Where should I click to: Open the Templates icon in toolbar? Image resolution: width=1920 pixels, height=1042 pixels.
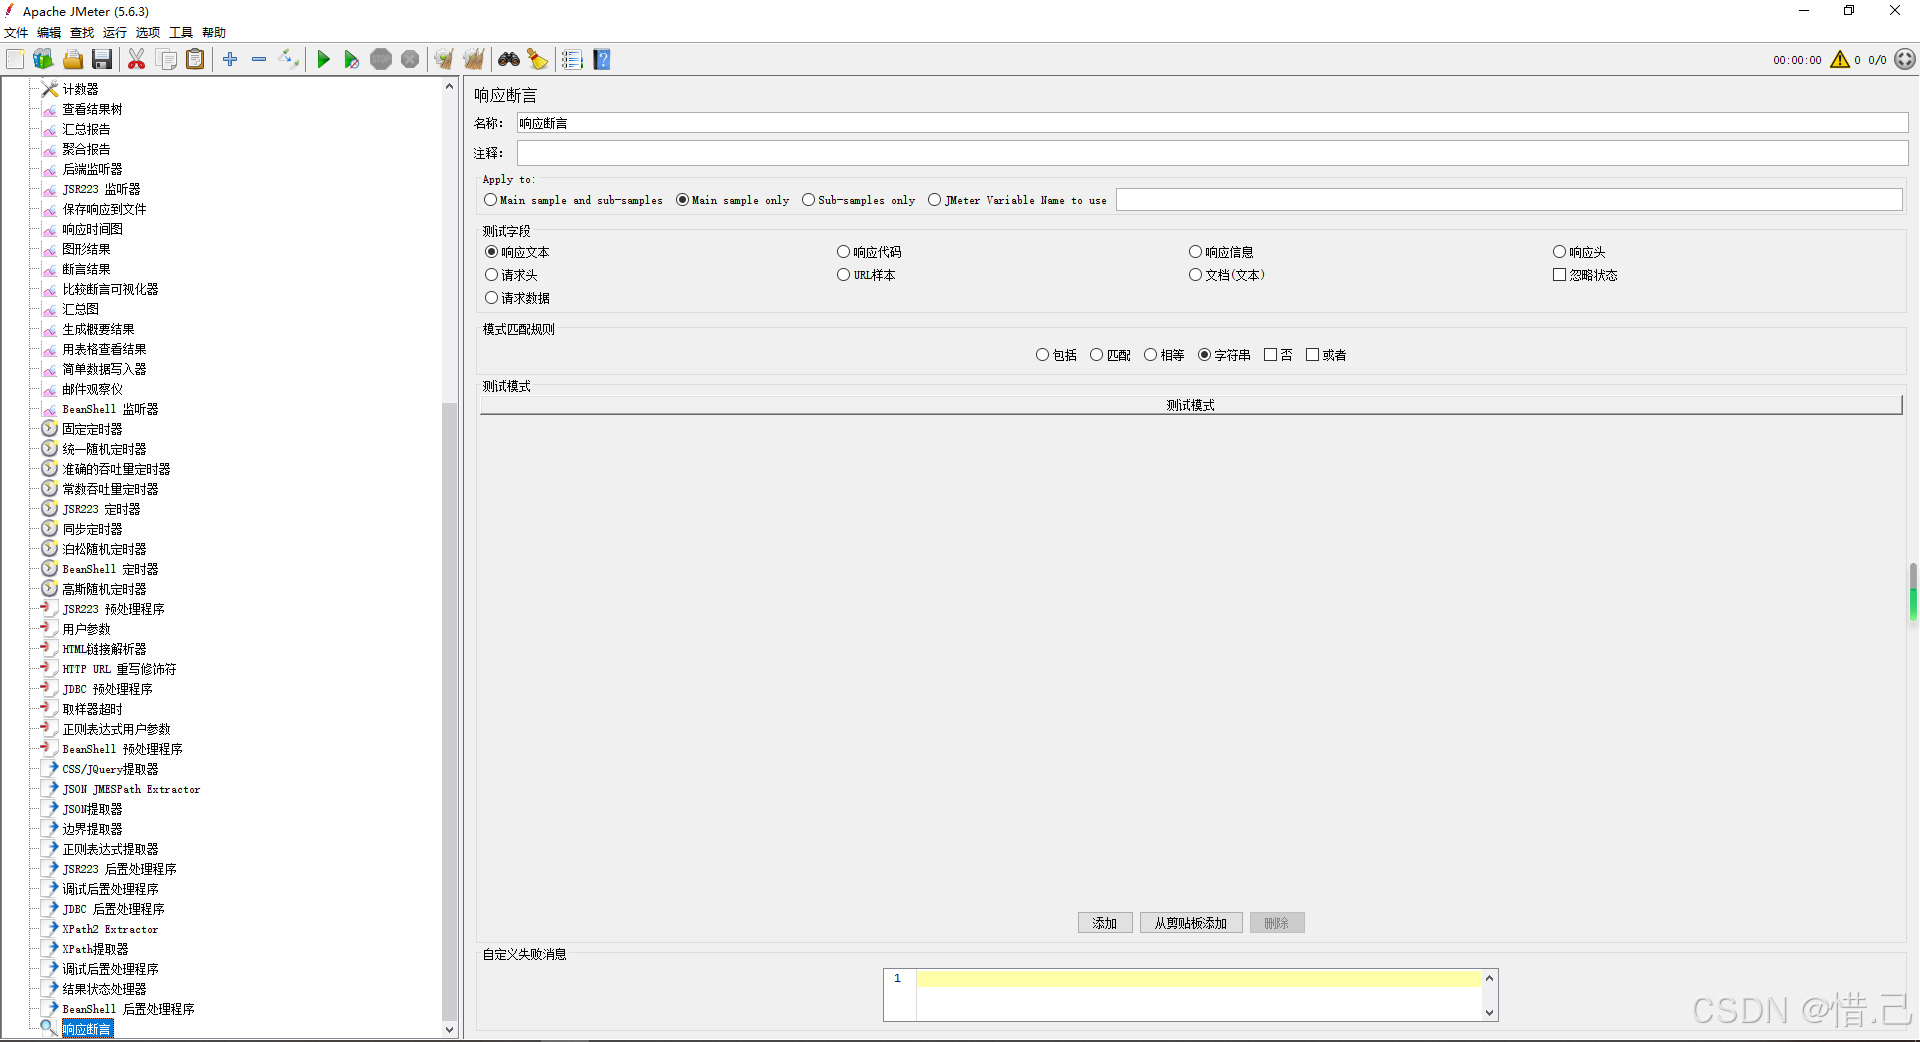coord(43,60)
